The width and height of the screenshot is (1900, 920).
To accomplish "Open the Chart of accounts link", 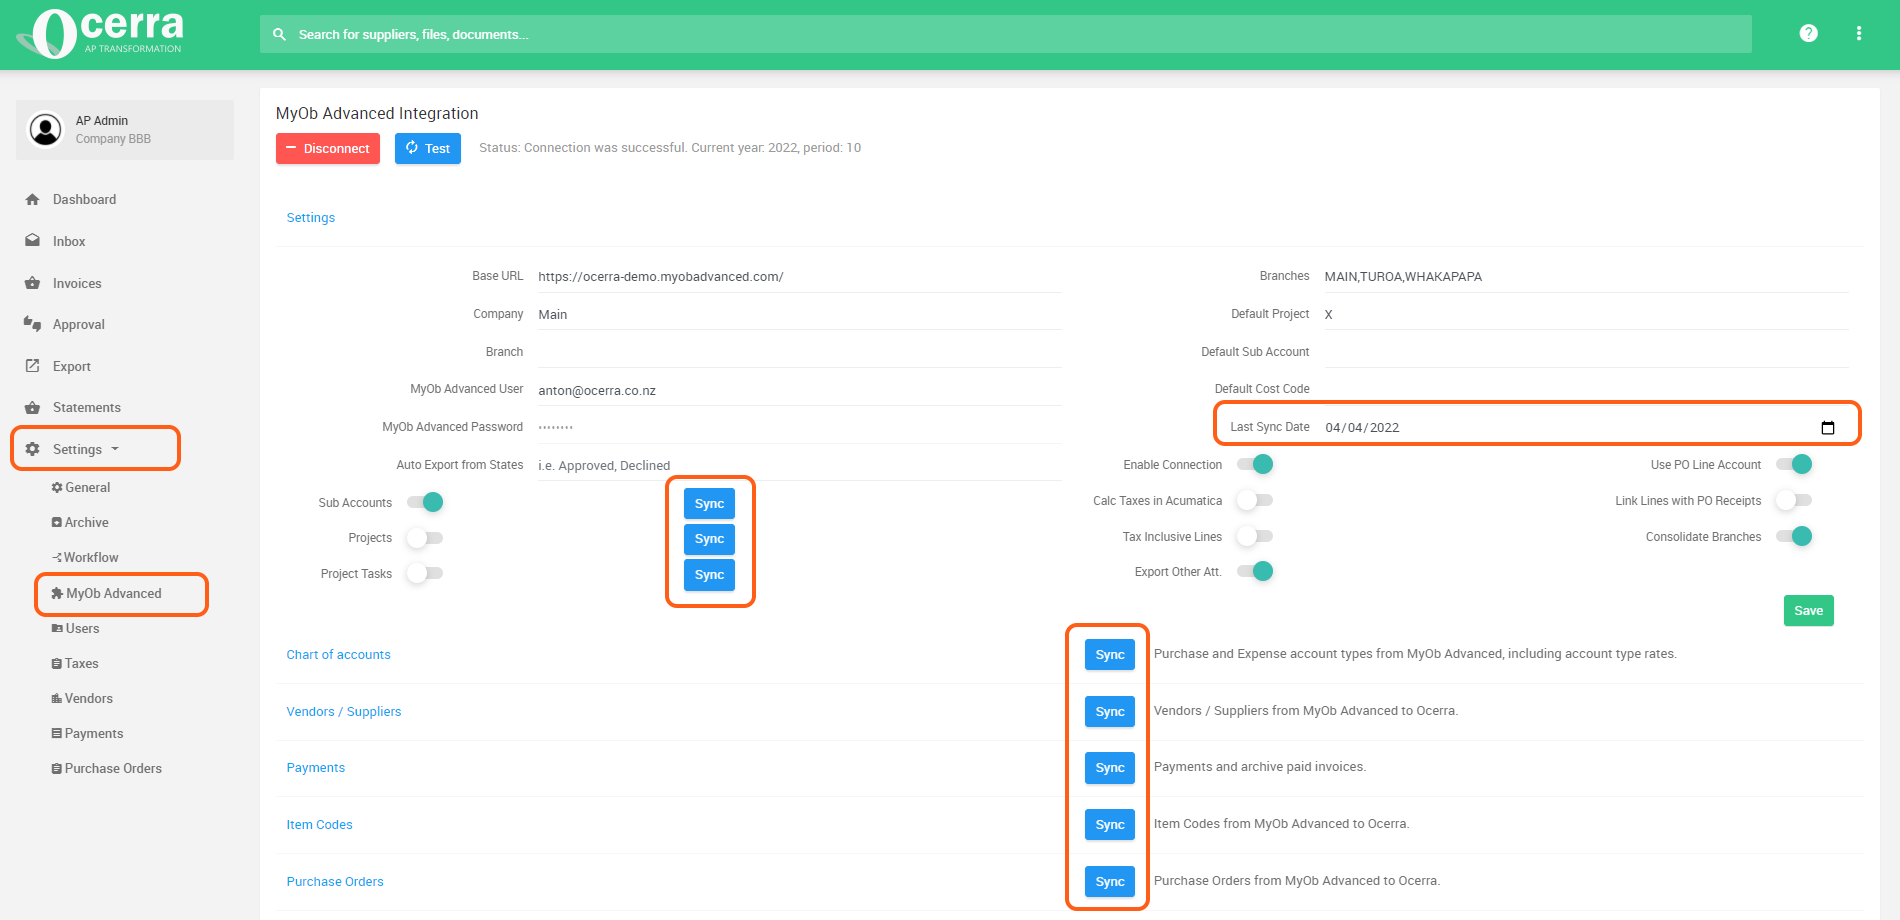I will pyautogui.click(x=338, y=655).
